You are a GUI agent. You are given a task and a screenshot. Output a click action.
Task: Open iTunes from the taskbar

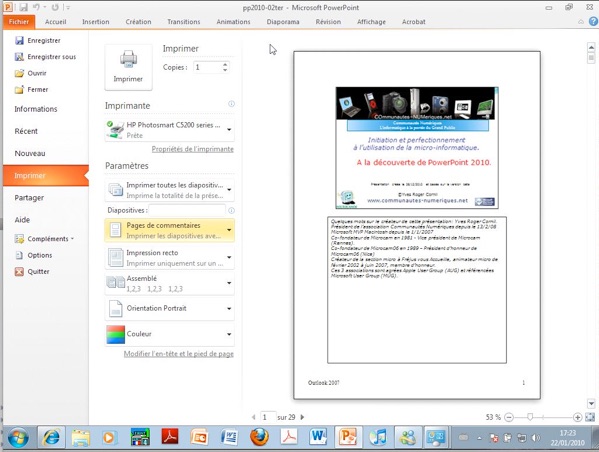click(378, 437)
